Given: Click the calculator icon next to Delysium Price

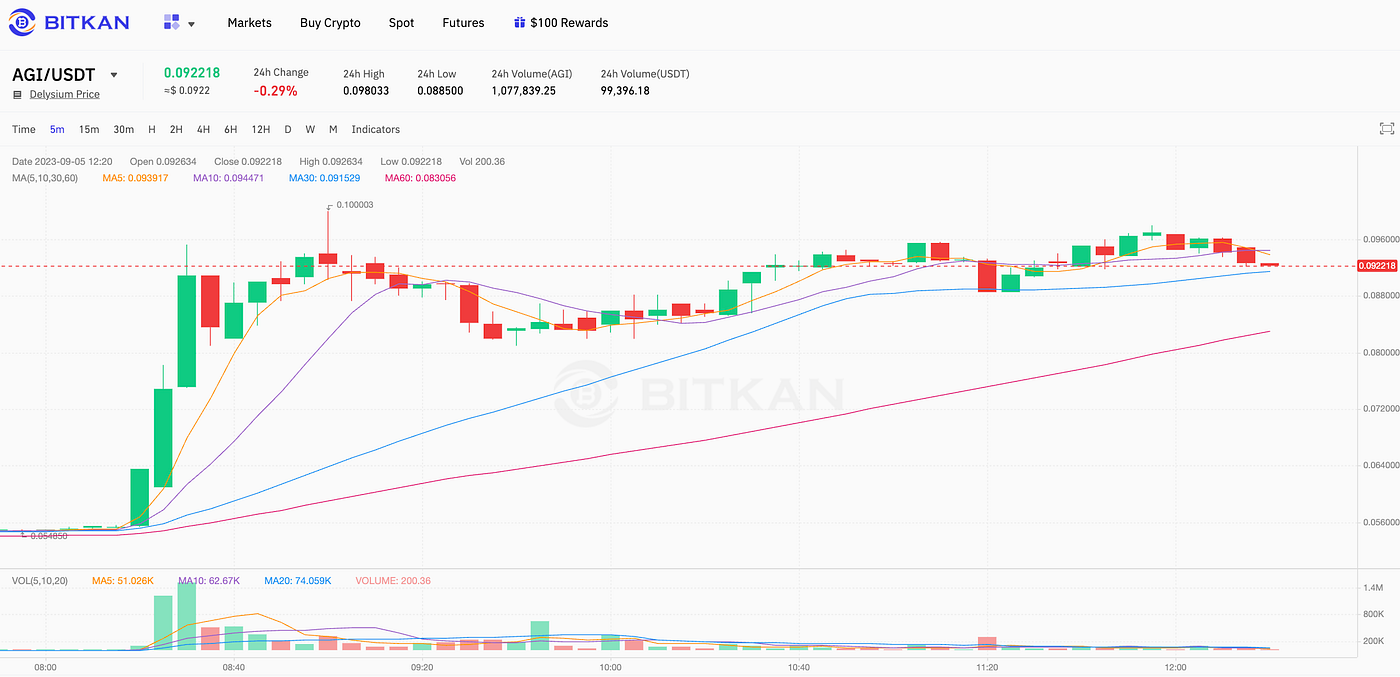Looking at the screenshot, I should (x=16, y=93).
